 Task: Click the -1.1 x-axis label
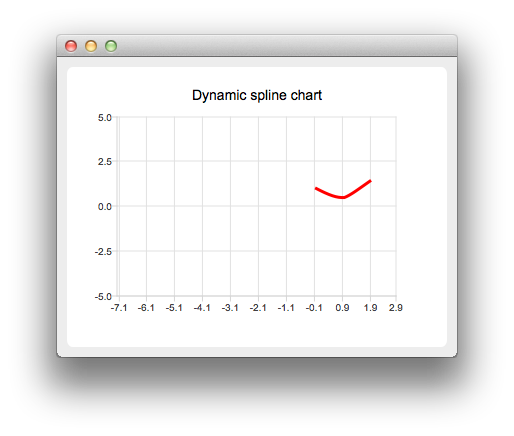[286, 308]
